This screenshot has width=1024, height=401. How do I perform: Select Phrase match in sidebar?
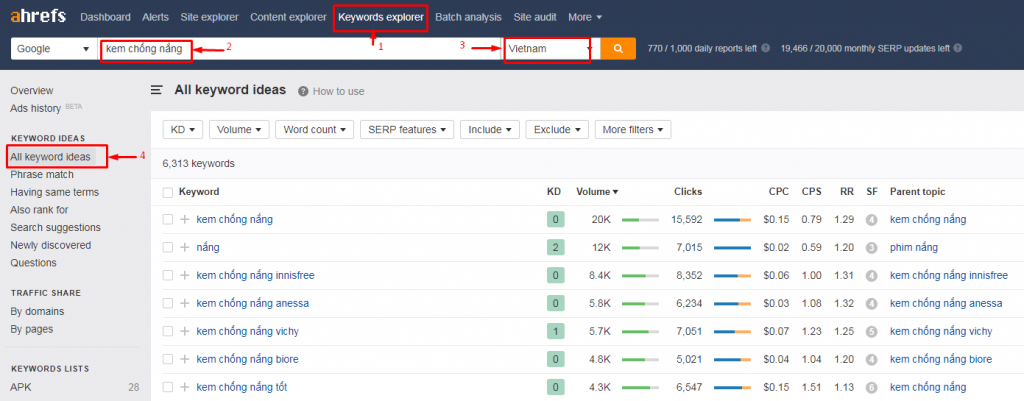pos(42,174)
